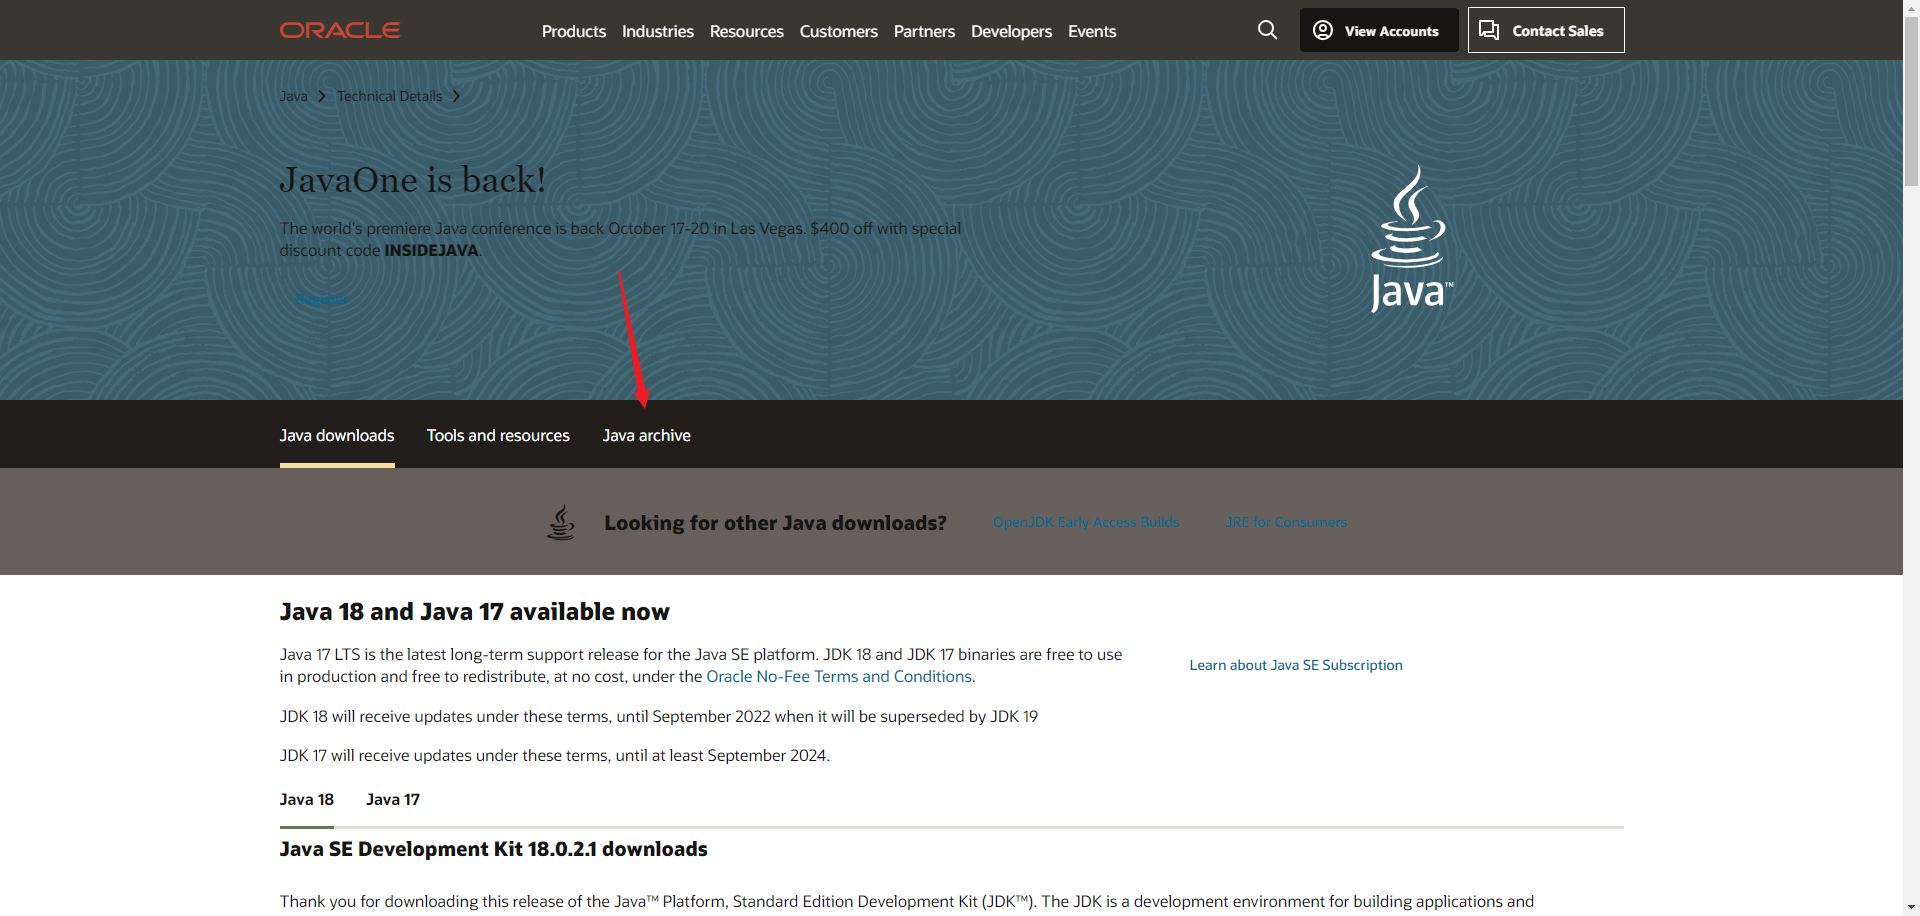Image resolution: width=1920 pixels, height=916 pixels.
Task: Click the Register link in the banner
Action: click(x=321, y=298)
